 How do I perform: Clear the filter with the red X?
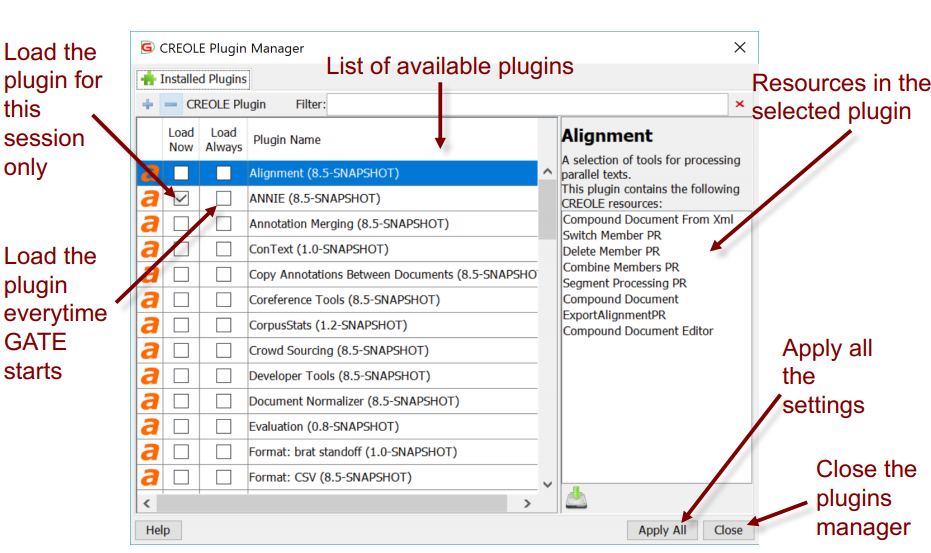click(x=739, y=104)
